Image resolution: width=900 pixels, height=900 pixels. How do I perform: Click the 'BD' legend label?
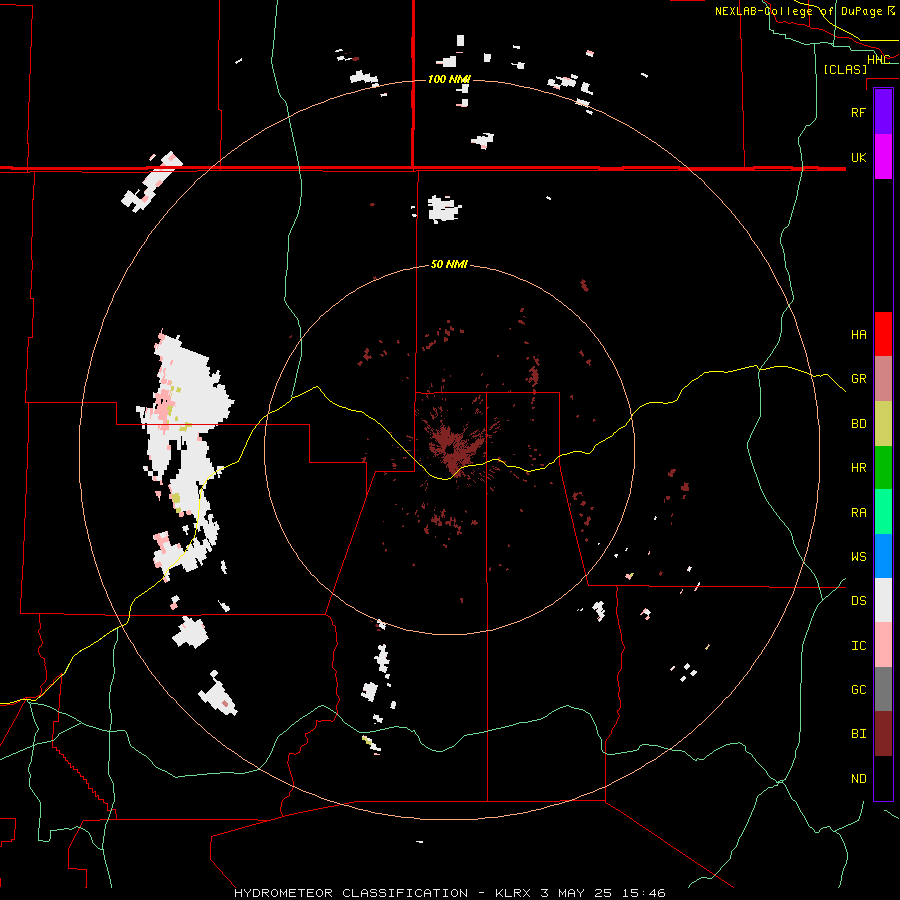tap(858, 424)
